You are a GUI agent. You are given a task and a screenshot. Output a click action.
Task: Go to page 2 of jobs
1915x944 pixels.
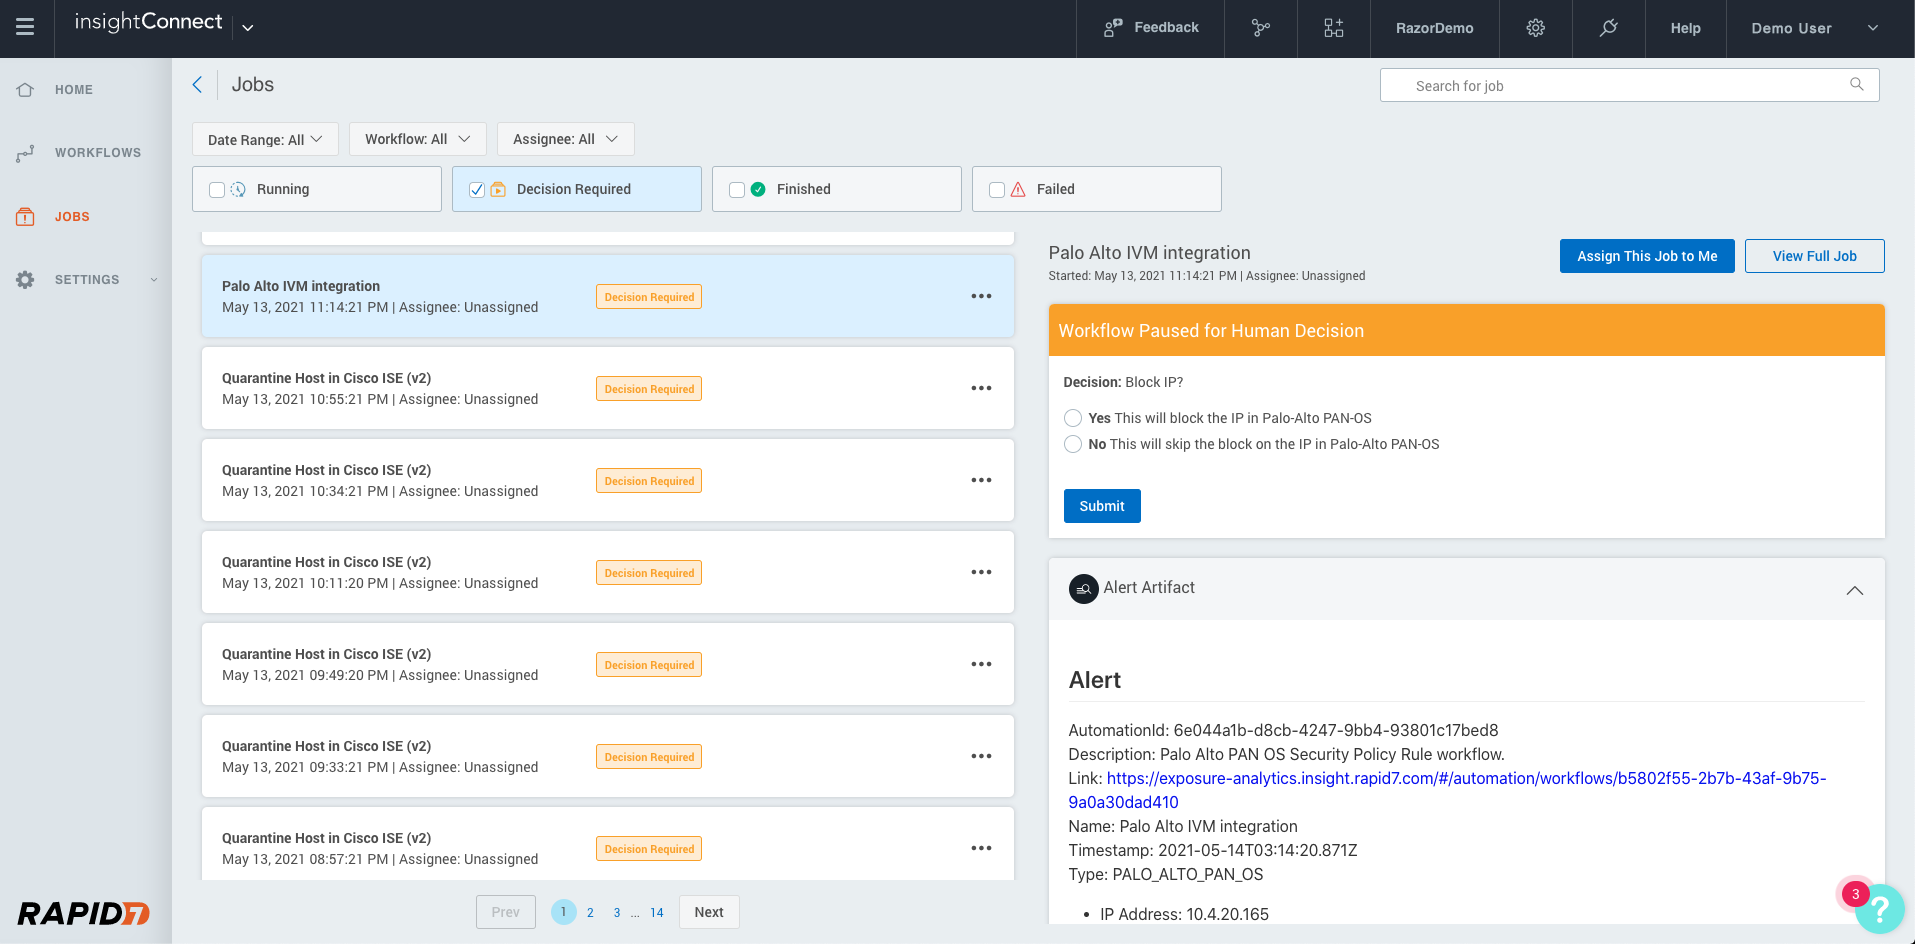pyautogui.click(x=590, y=912)
